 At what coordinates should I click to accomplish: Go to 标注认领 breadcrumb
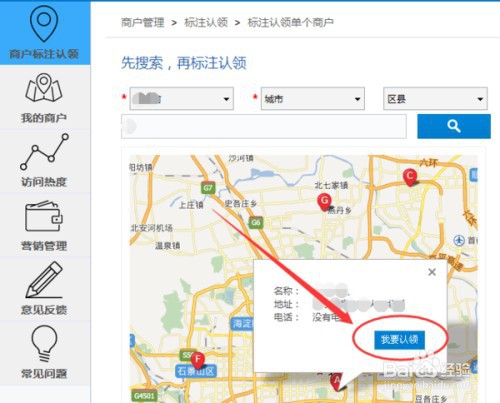(206, 23)
